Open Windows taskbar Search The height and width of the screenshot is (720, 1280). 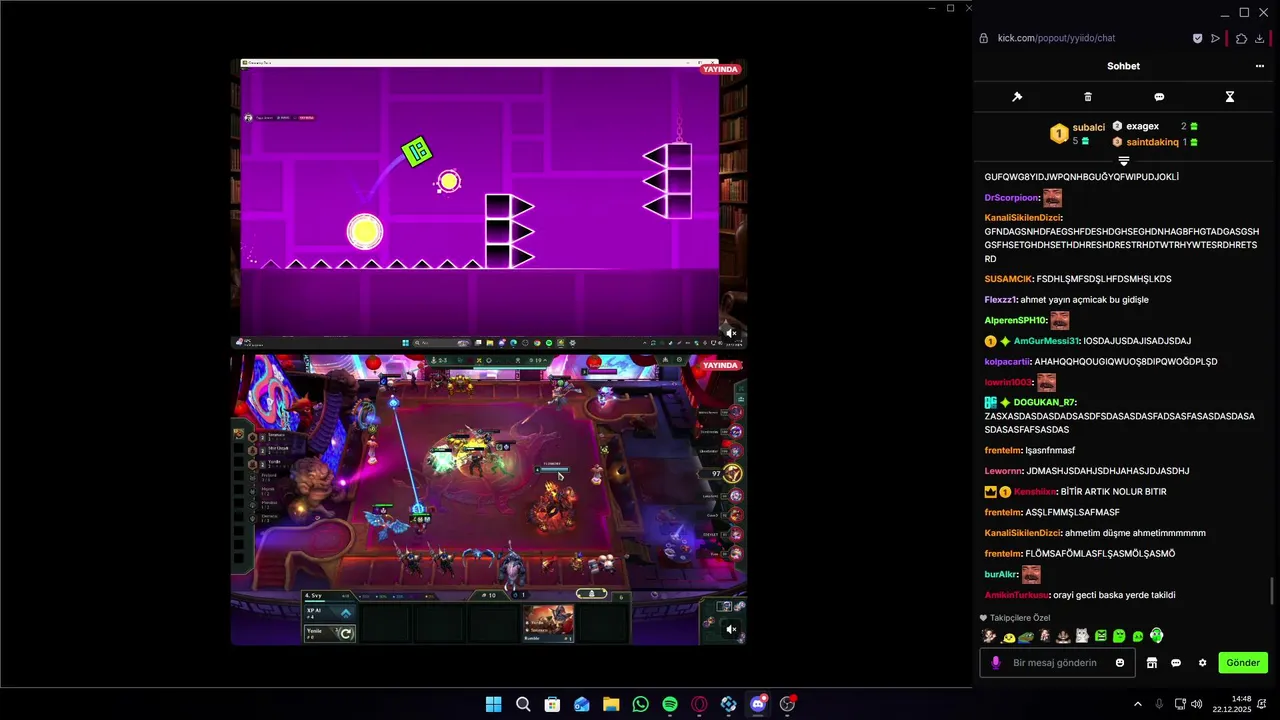(x=523, y=704)
